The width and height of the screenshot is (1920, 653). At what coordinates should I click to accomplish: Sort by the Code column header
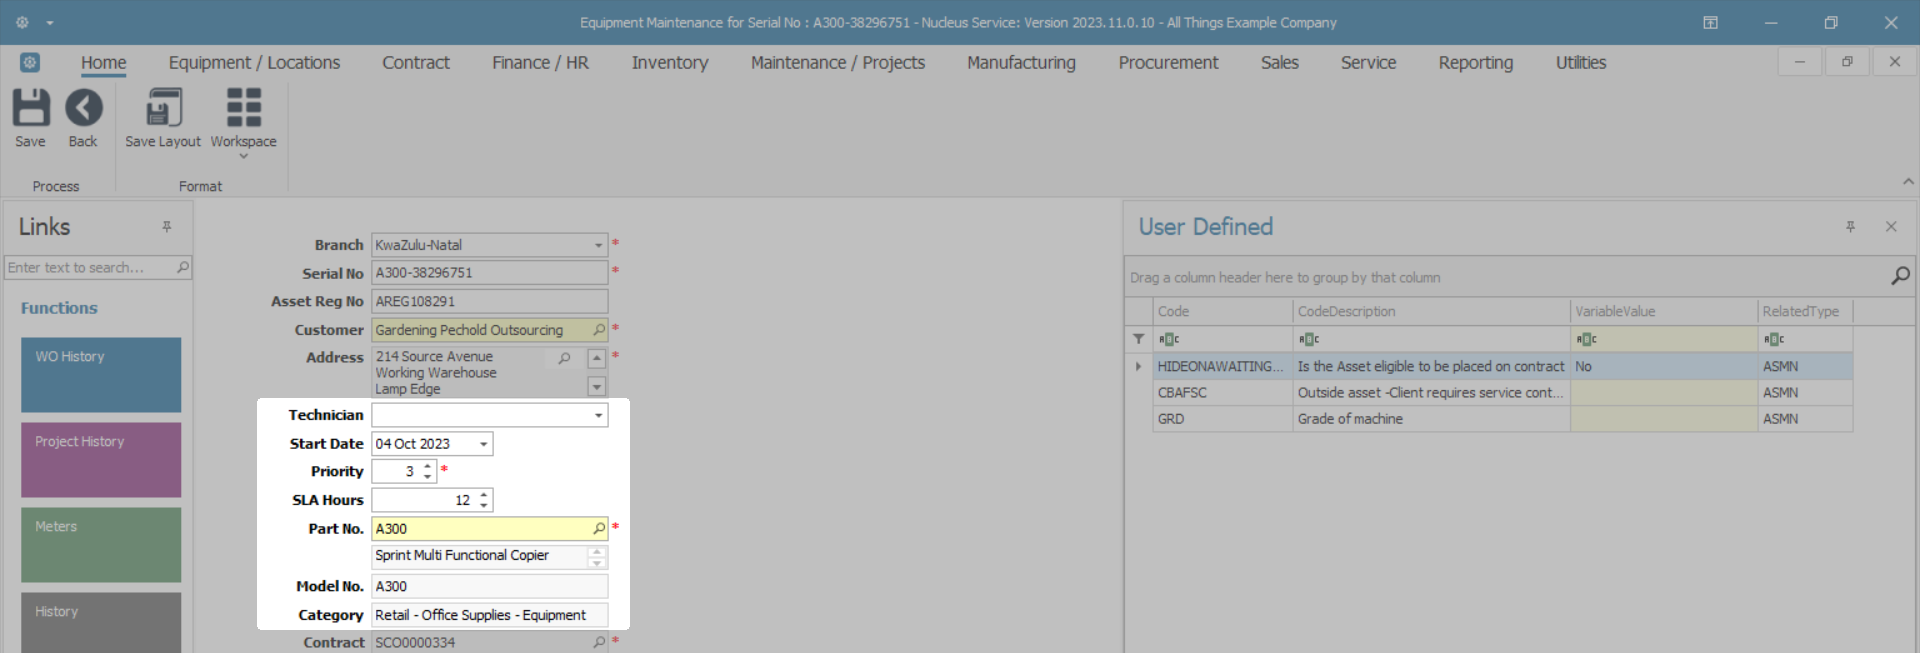pyautogui.click(x=1222, y=311)
